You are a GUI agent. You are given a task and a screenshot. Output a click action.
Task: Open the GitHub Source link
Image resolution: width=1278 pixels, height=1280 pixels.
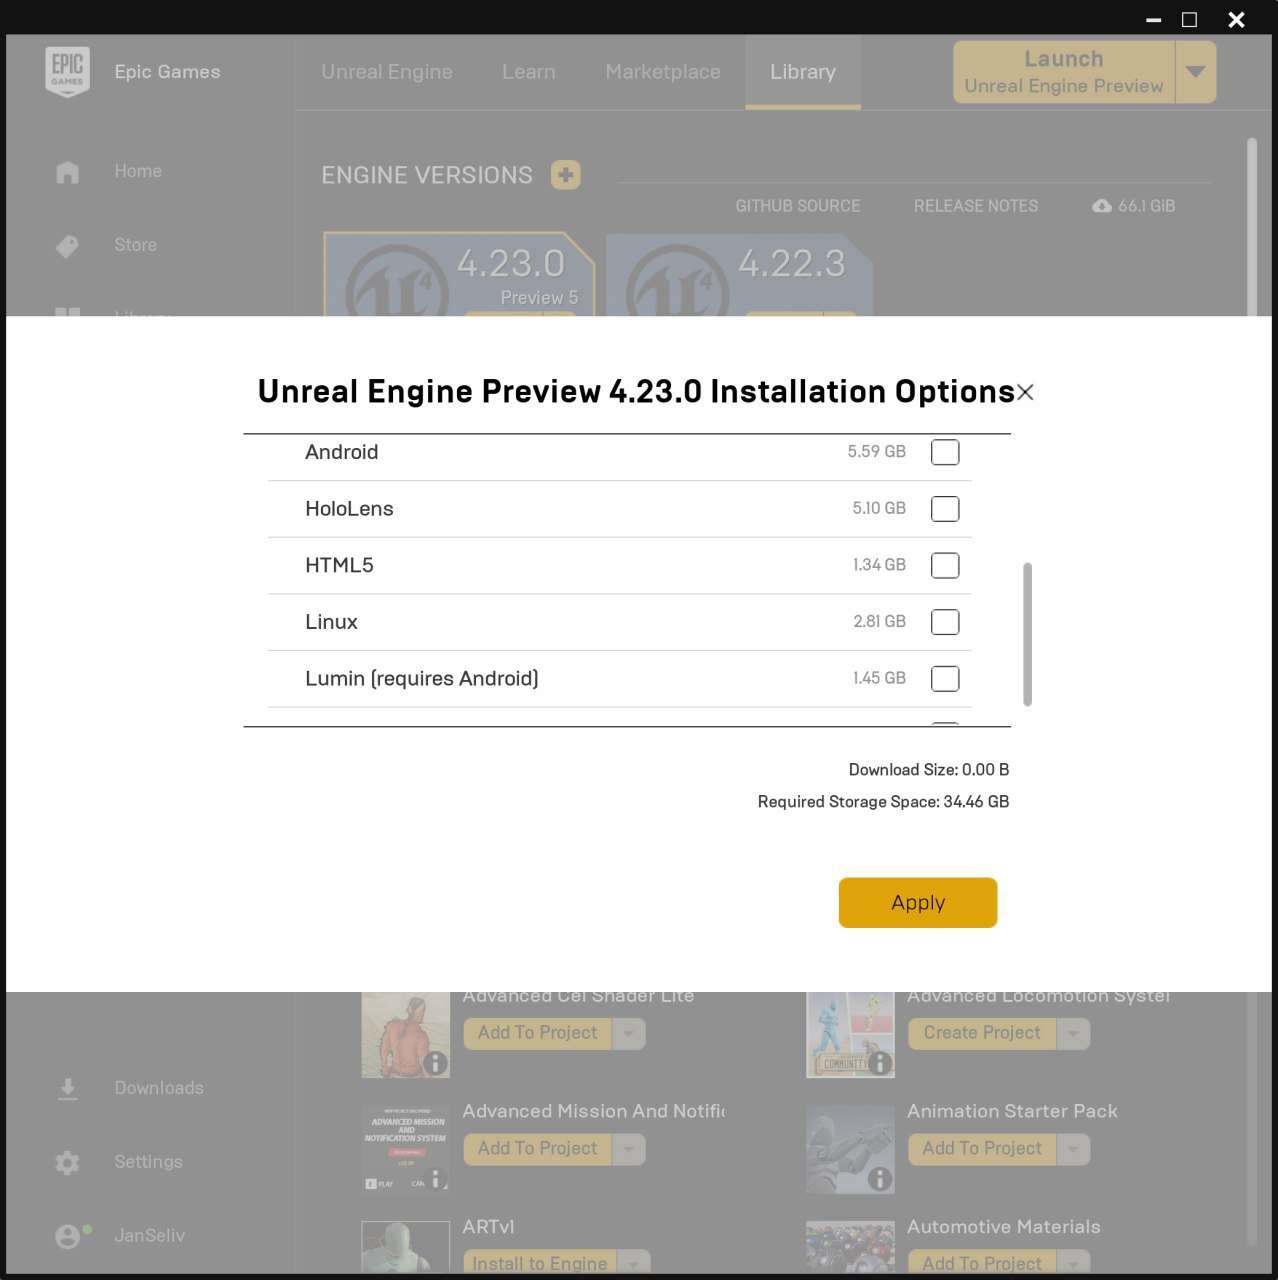[797, 206]
